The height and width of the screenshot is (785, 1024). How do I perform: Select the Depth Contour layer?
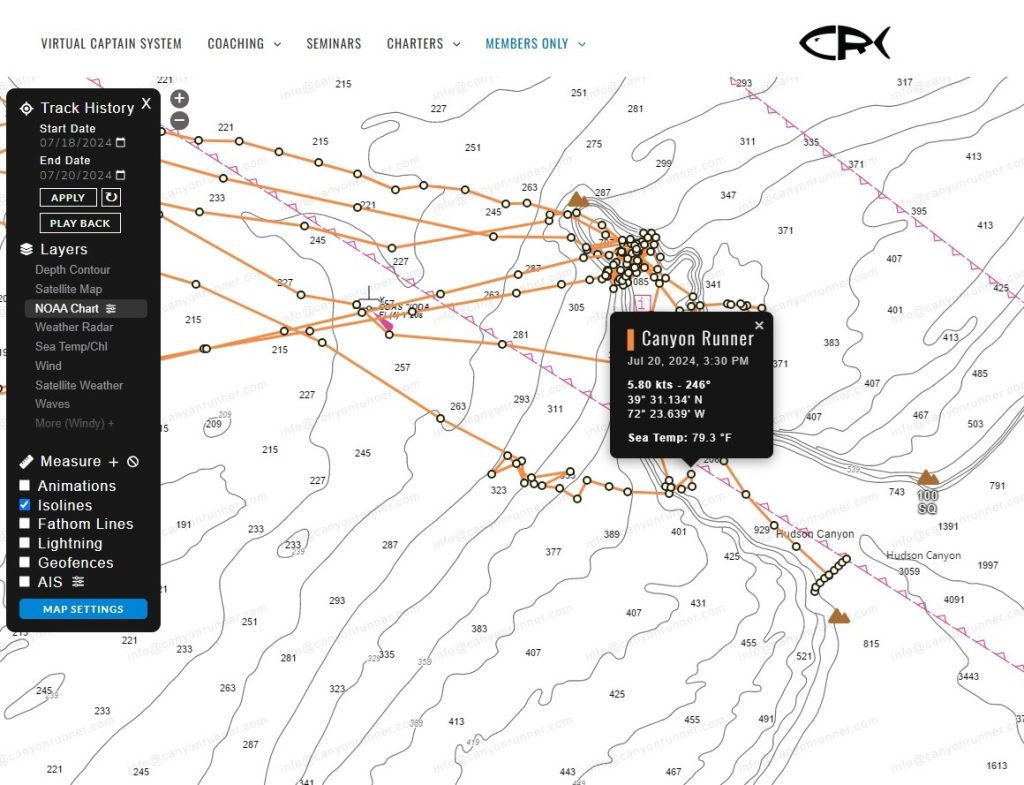72,270
